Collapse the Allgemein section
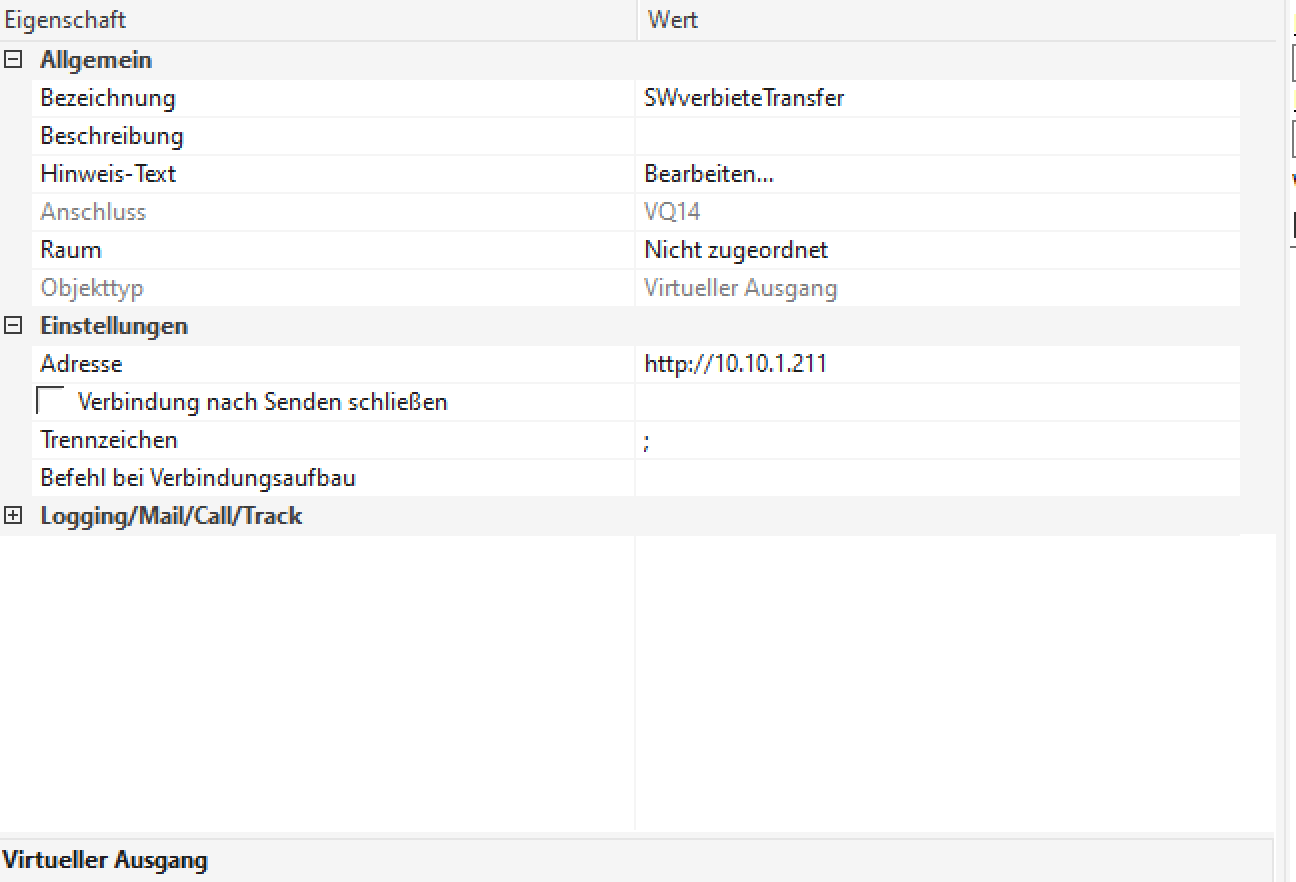 click(13, 60)
